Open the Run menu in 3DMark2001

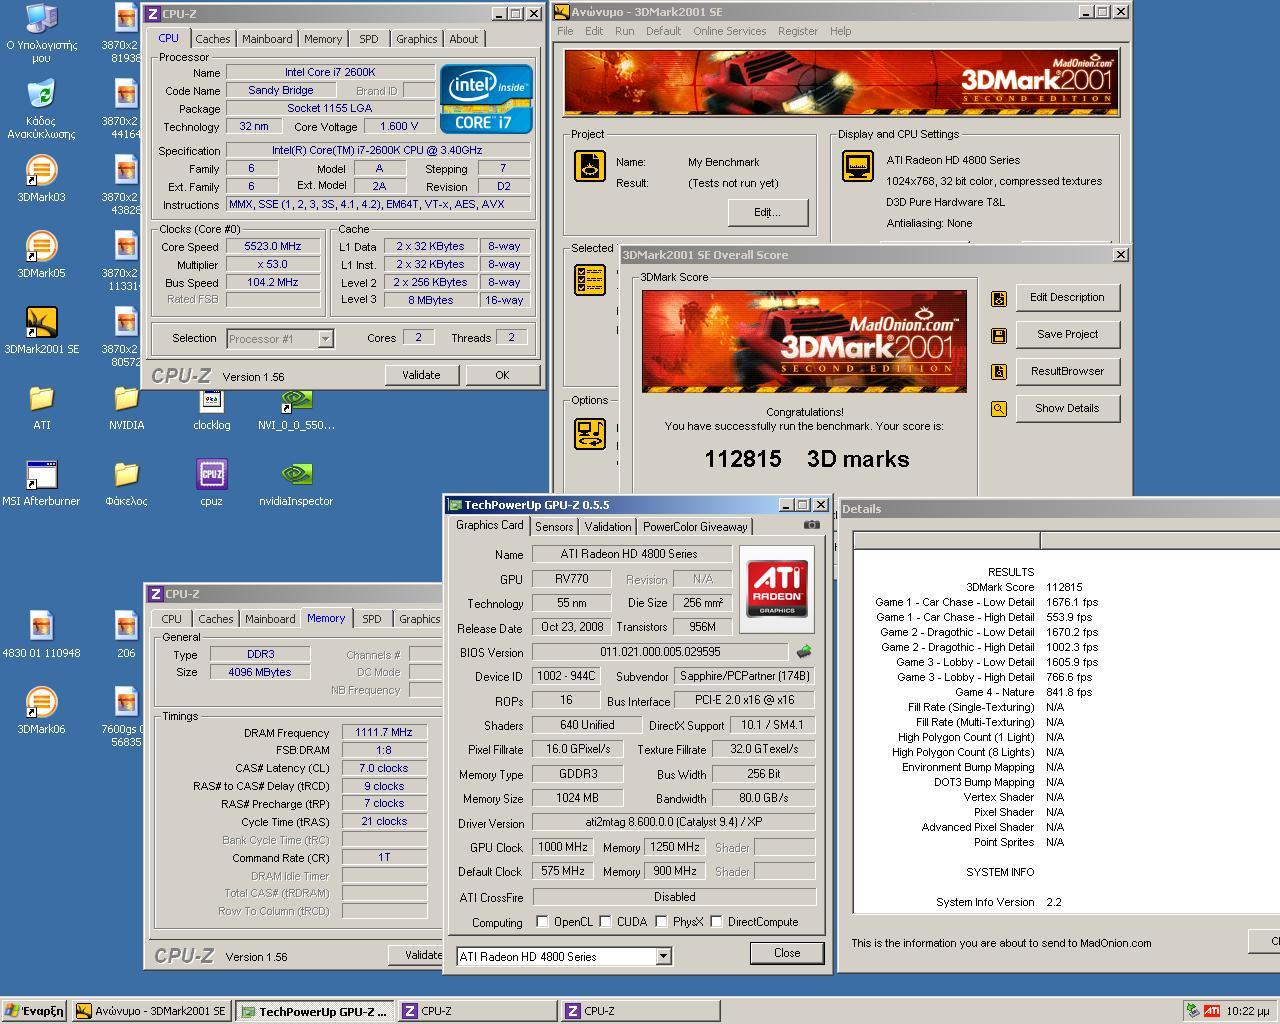[x=625, y=31]
